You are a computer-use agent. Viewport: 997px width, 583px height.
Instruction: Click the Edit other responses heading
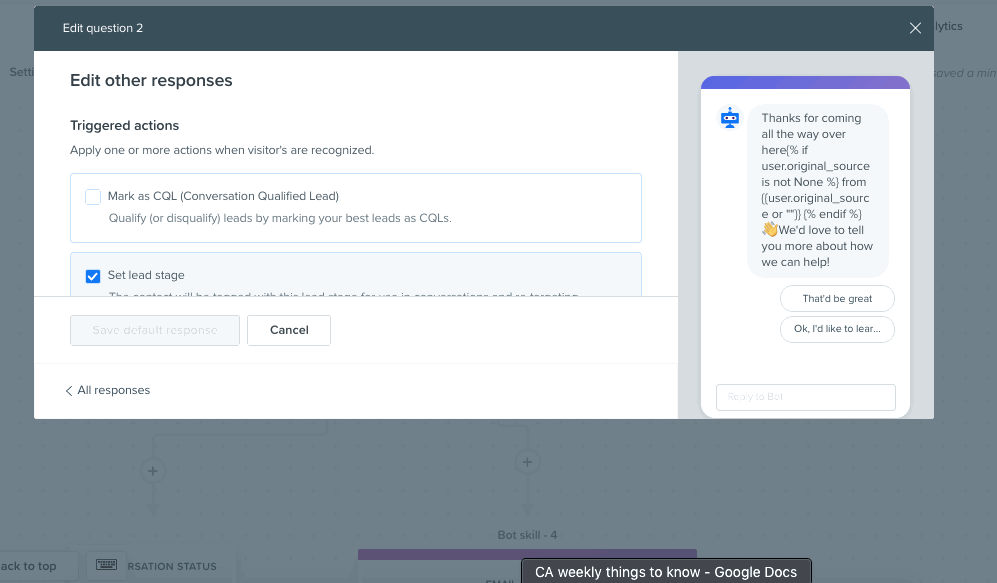[151, 81]
